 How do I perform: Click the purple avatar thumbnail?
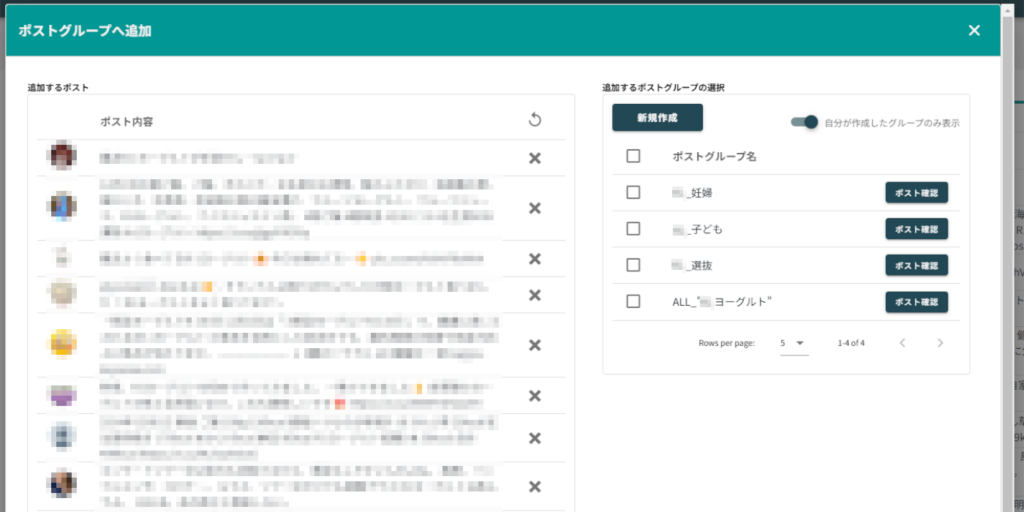(x=63, y=395)
